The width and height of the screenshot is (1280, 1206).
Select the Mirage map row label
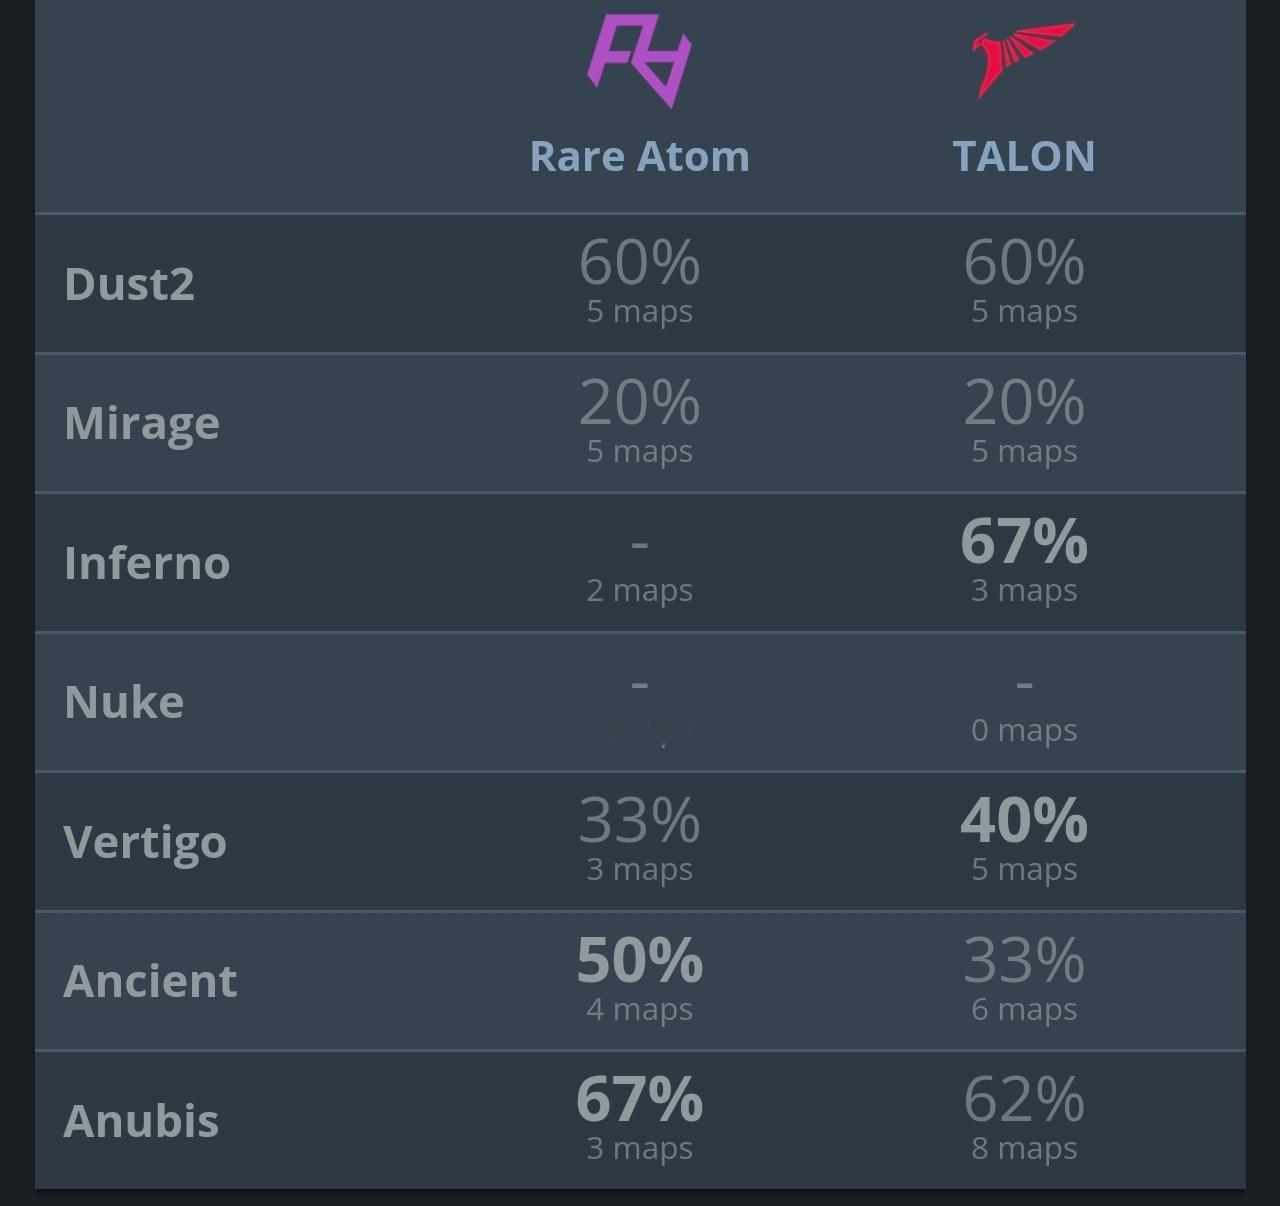pos(142,424)
